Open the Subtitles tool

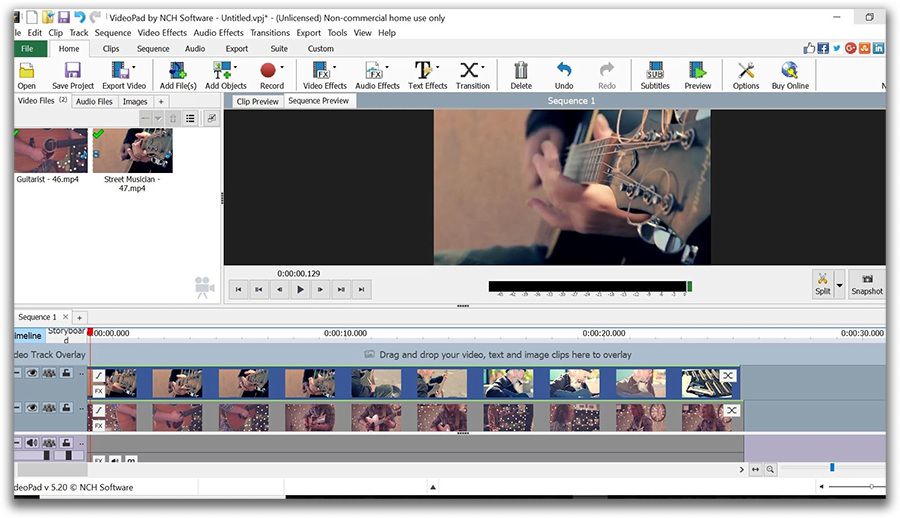coord(655,71)
